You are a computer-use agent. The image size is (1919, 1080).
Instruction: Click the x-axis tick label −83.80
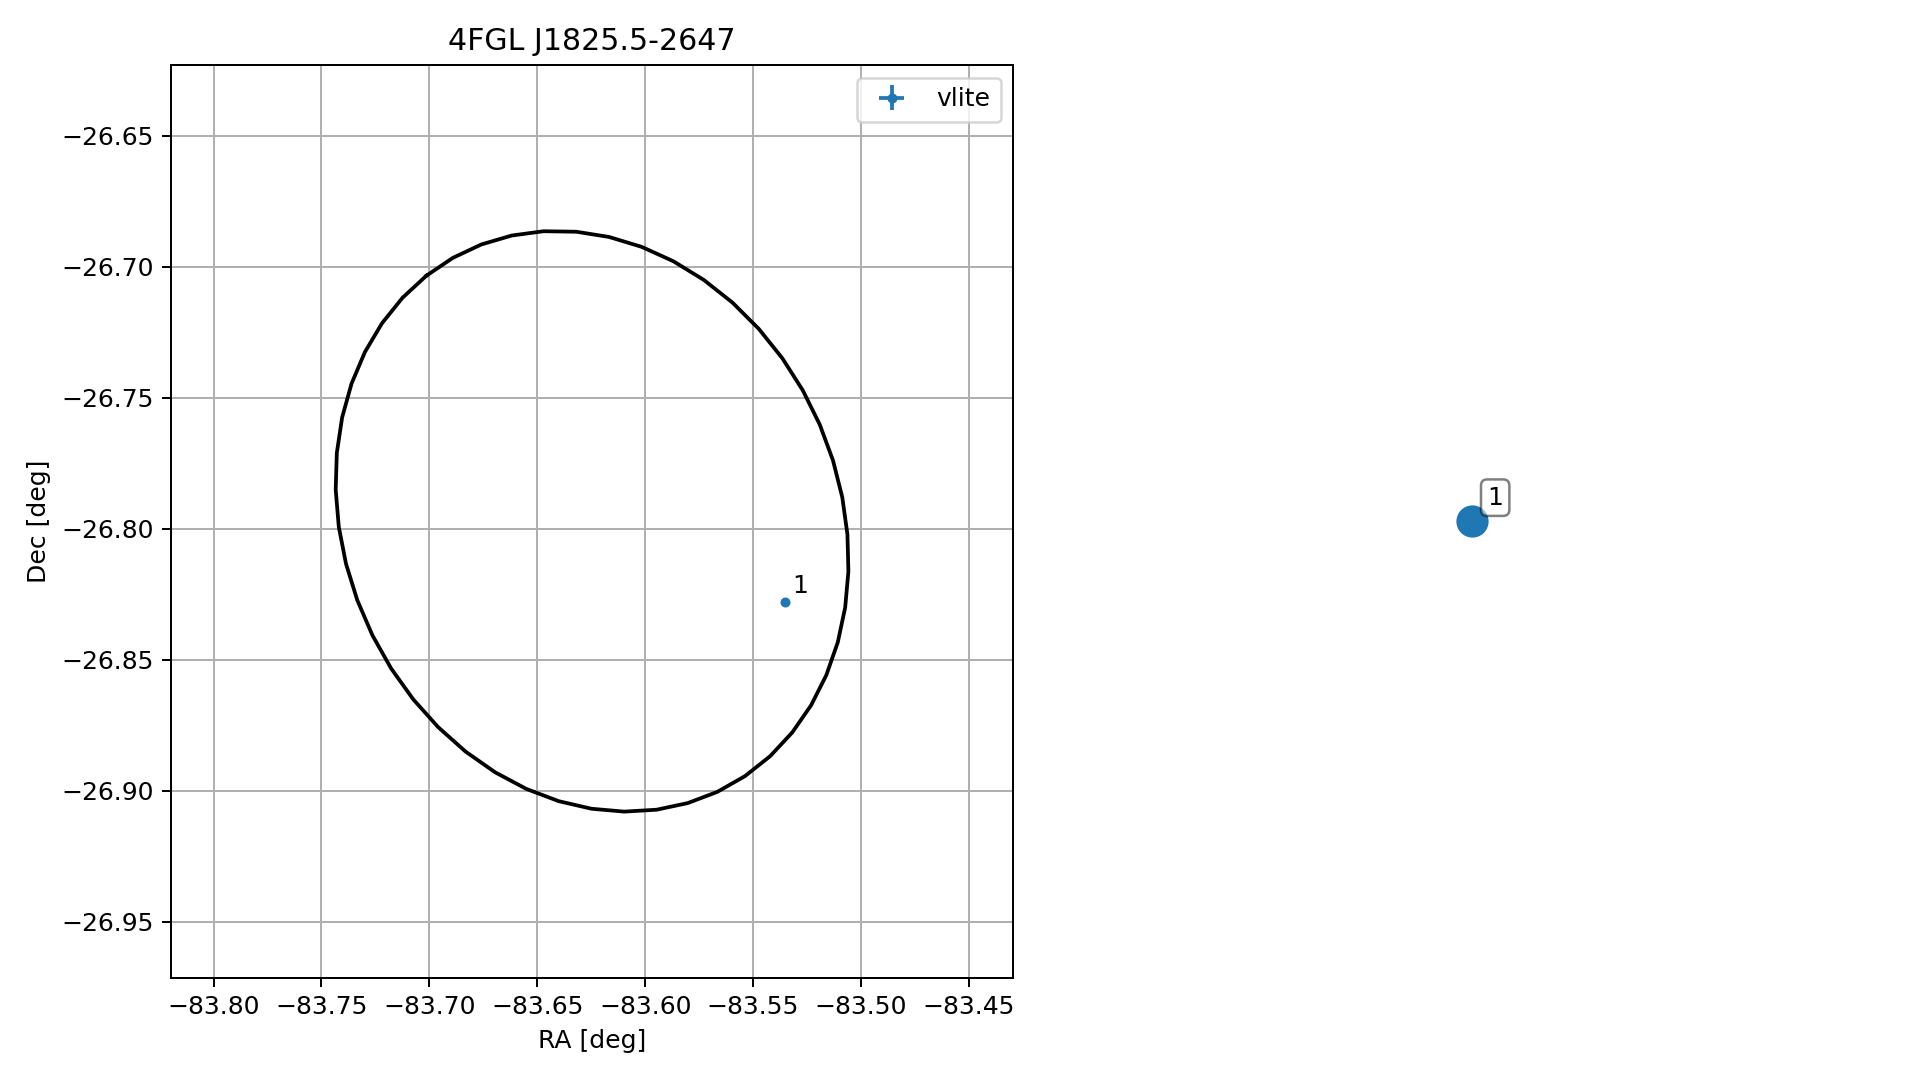pyautogui.click(x=214, y=1006)
